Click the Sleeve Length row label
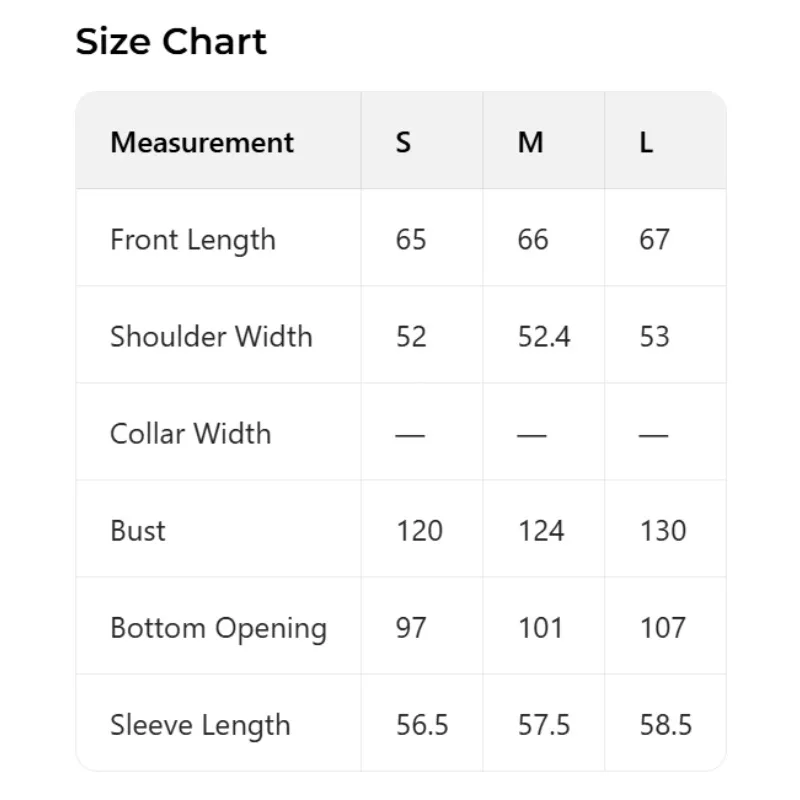Screen dimensions: 800x800 (200, 725)
